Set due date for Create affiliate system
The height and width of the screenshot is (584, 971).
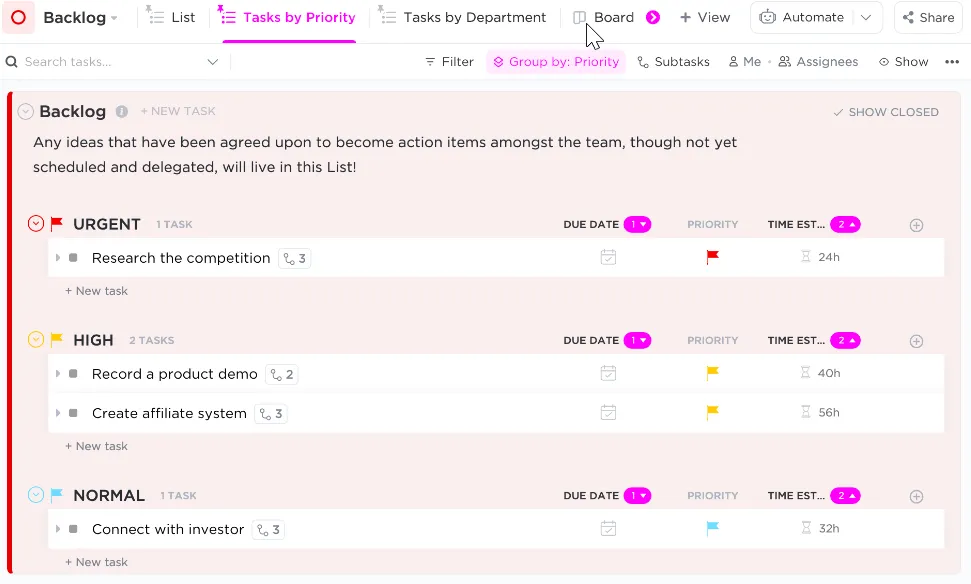608,412
